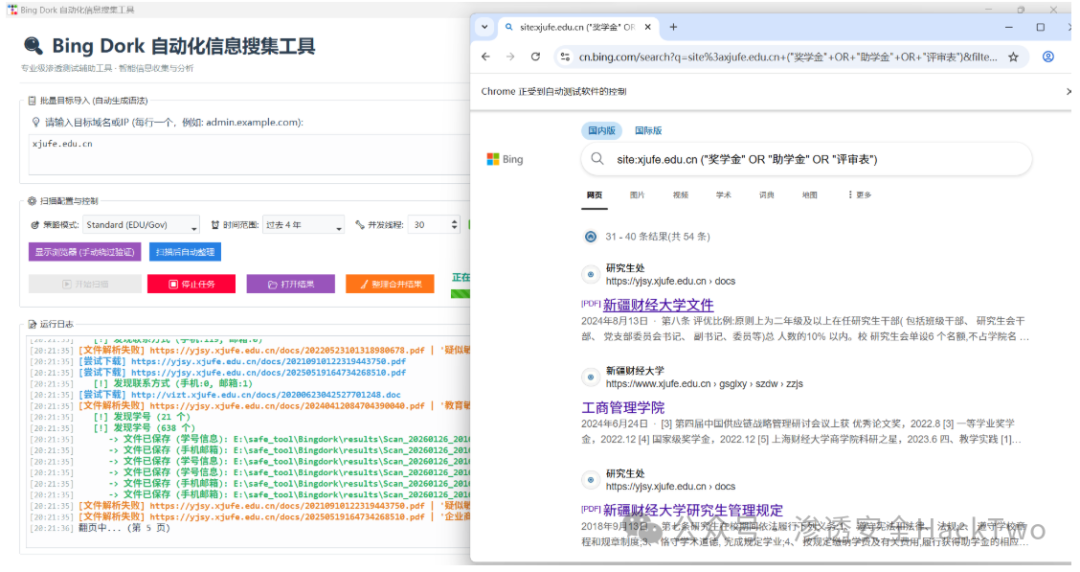1080x572 pixels.
Task: Toggle 显示浏览器 (手动绕过验证) purple button
Action: click(x=85, y=252)
